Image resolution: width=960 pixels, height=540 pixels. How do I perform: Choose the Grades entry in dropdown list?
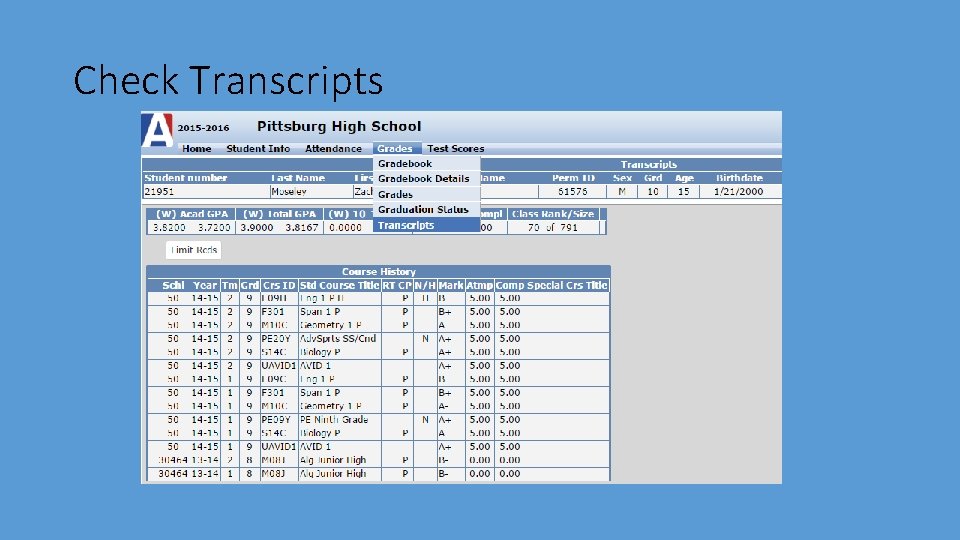(426, 194)
